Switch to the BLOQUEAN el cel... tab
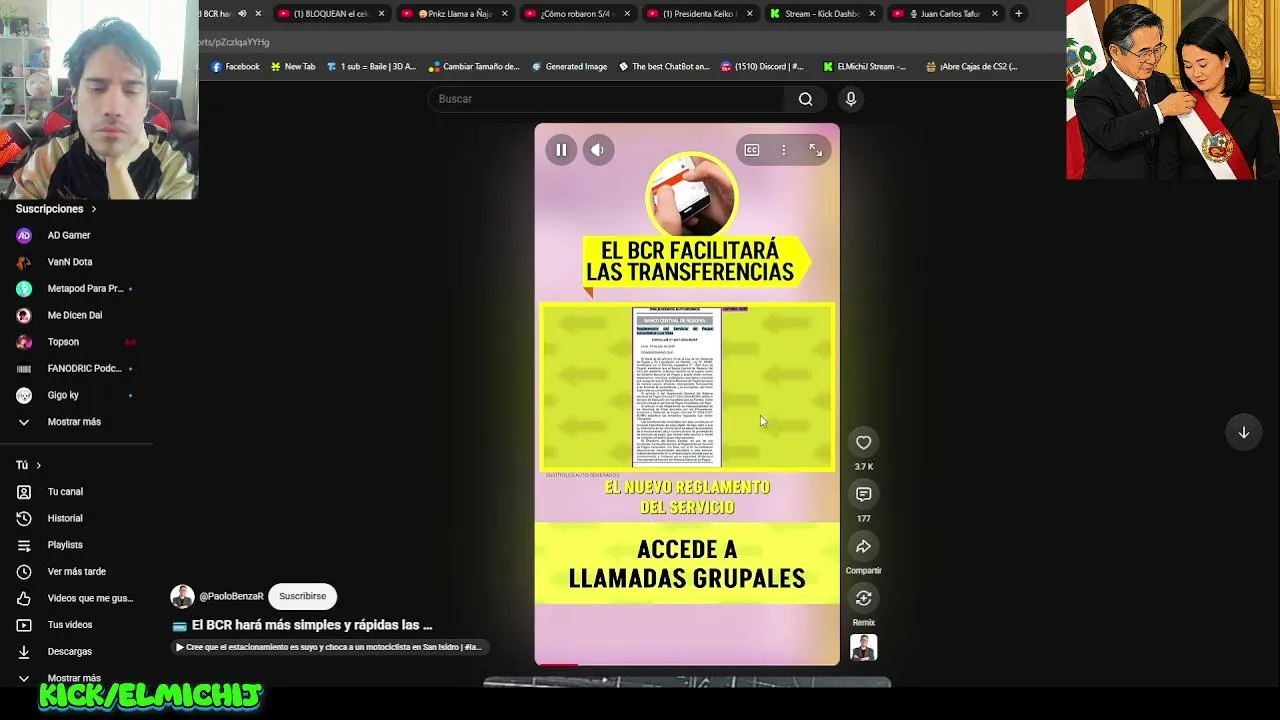 click(x=330, y=14)
